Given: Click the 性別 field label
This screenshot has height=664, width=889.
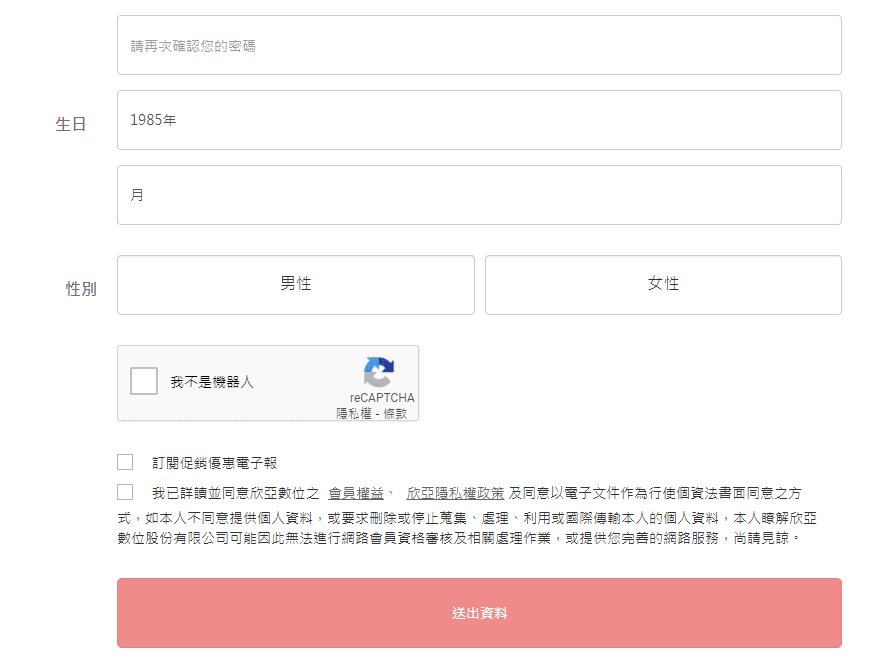Looking at the screenshot, I should point(81,289).
